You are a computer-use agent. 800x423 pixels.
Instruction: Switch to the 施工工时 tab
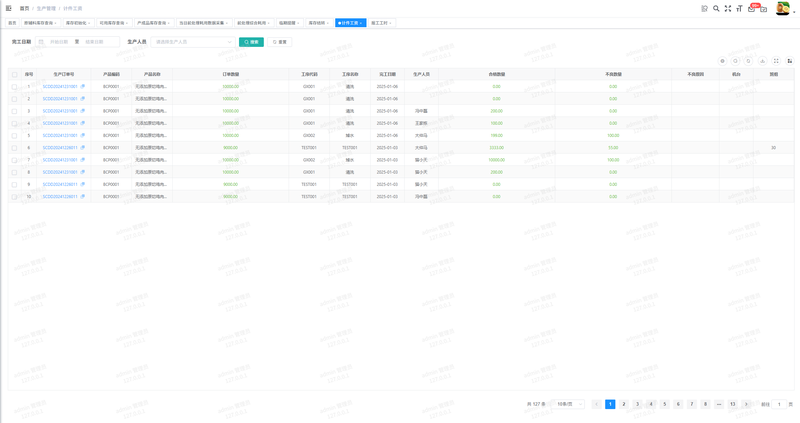tap(381, 23)
